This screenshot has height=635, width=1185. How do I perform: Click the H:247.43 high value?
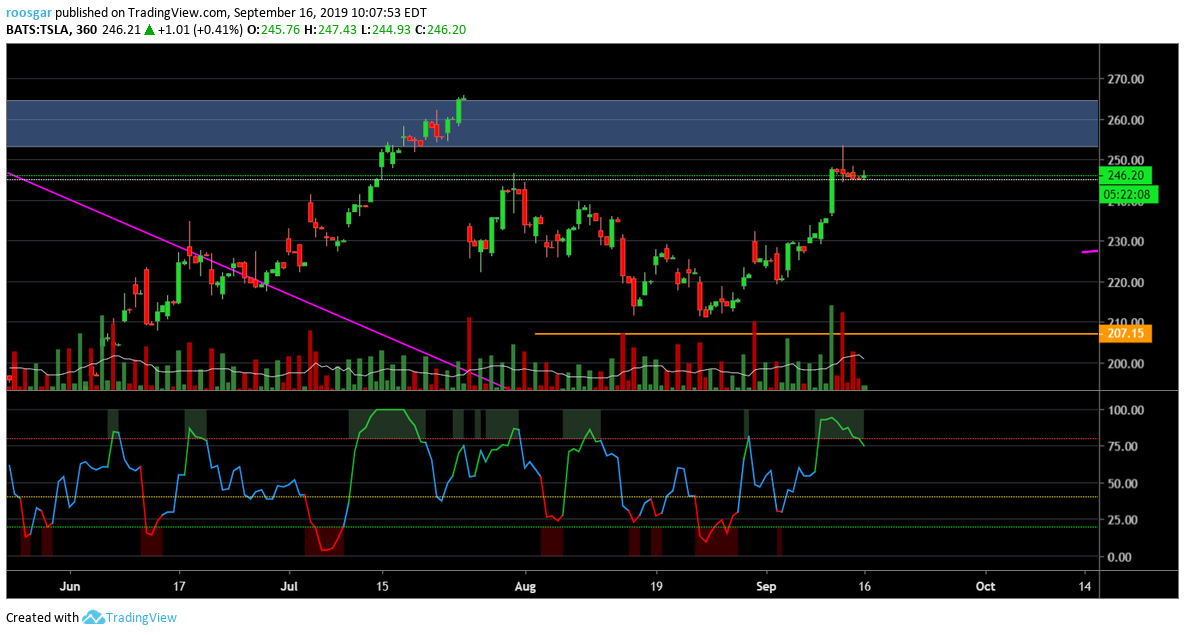(330, 30)
